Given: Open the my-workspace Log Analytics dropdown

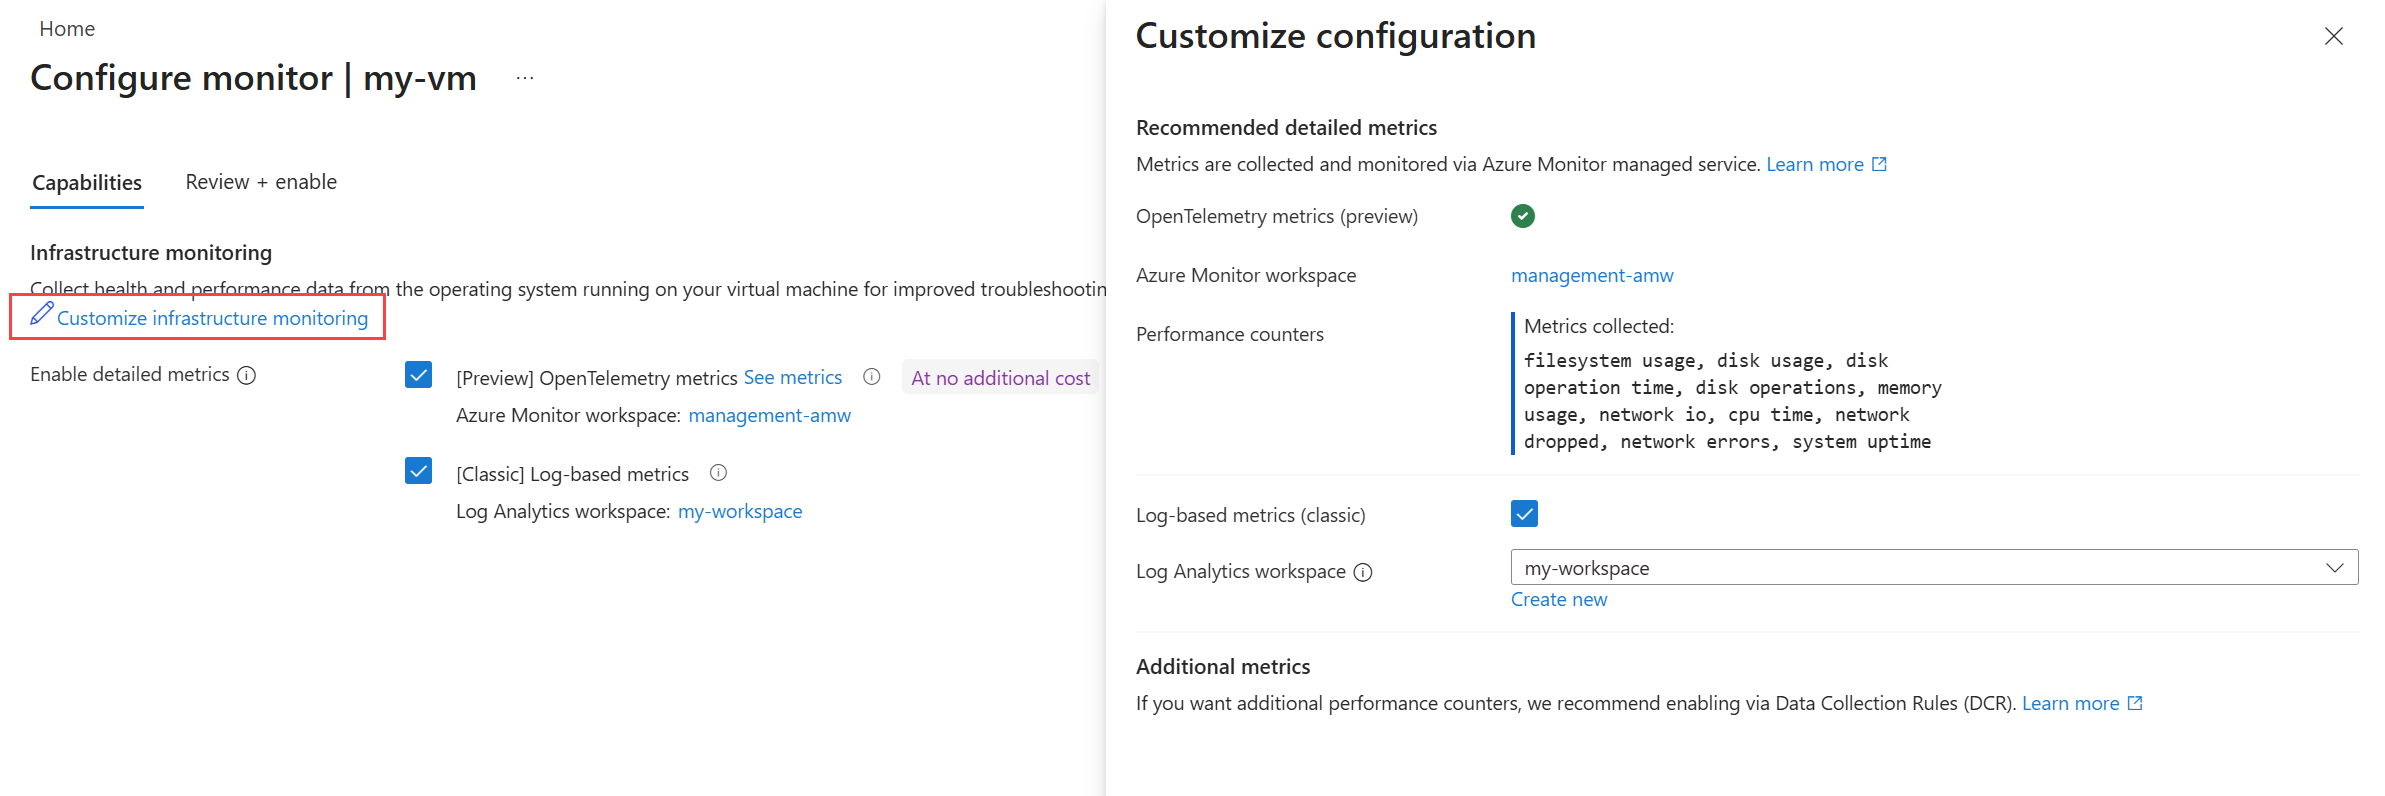Looking at the screenshot, I should 1933,568.
